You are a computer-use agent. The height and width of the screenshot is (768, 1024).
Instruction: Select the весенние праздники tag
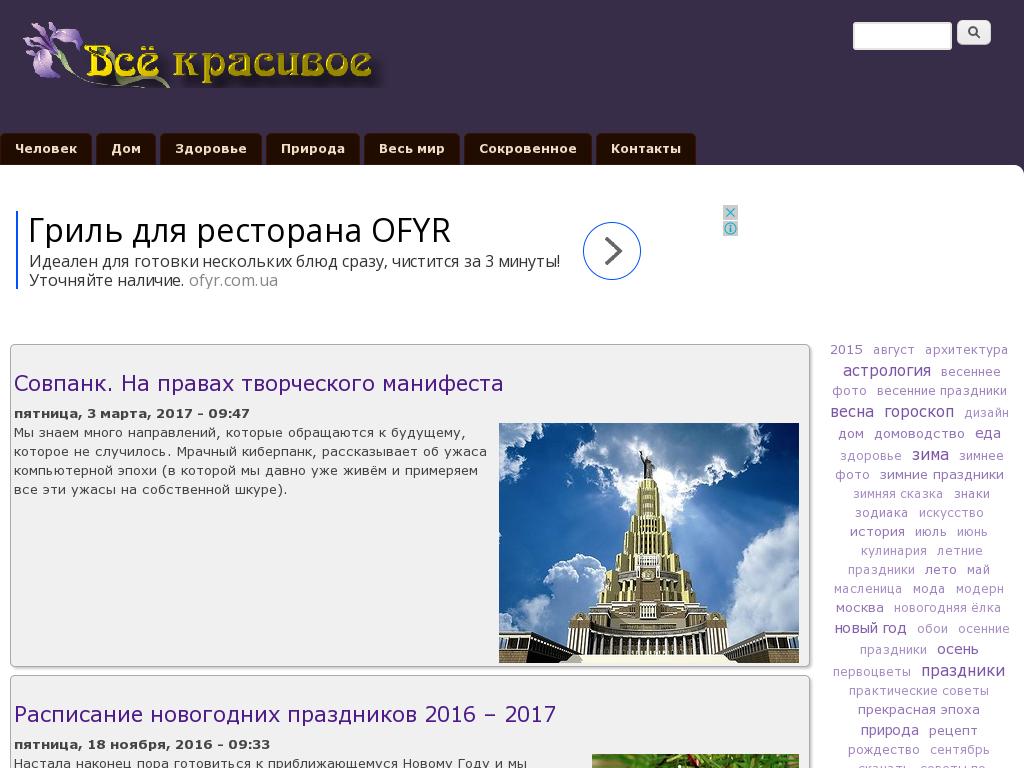coord(941,391)
